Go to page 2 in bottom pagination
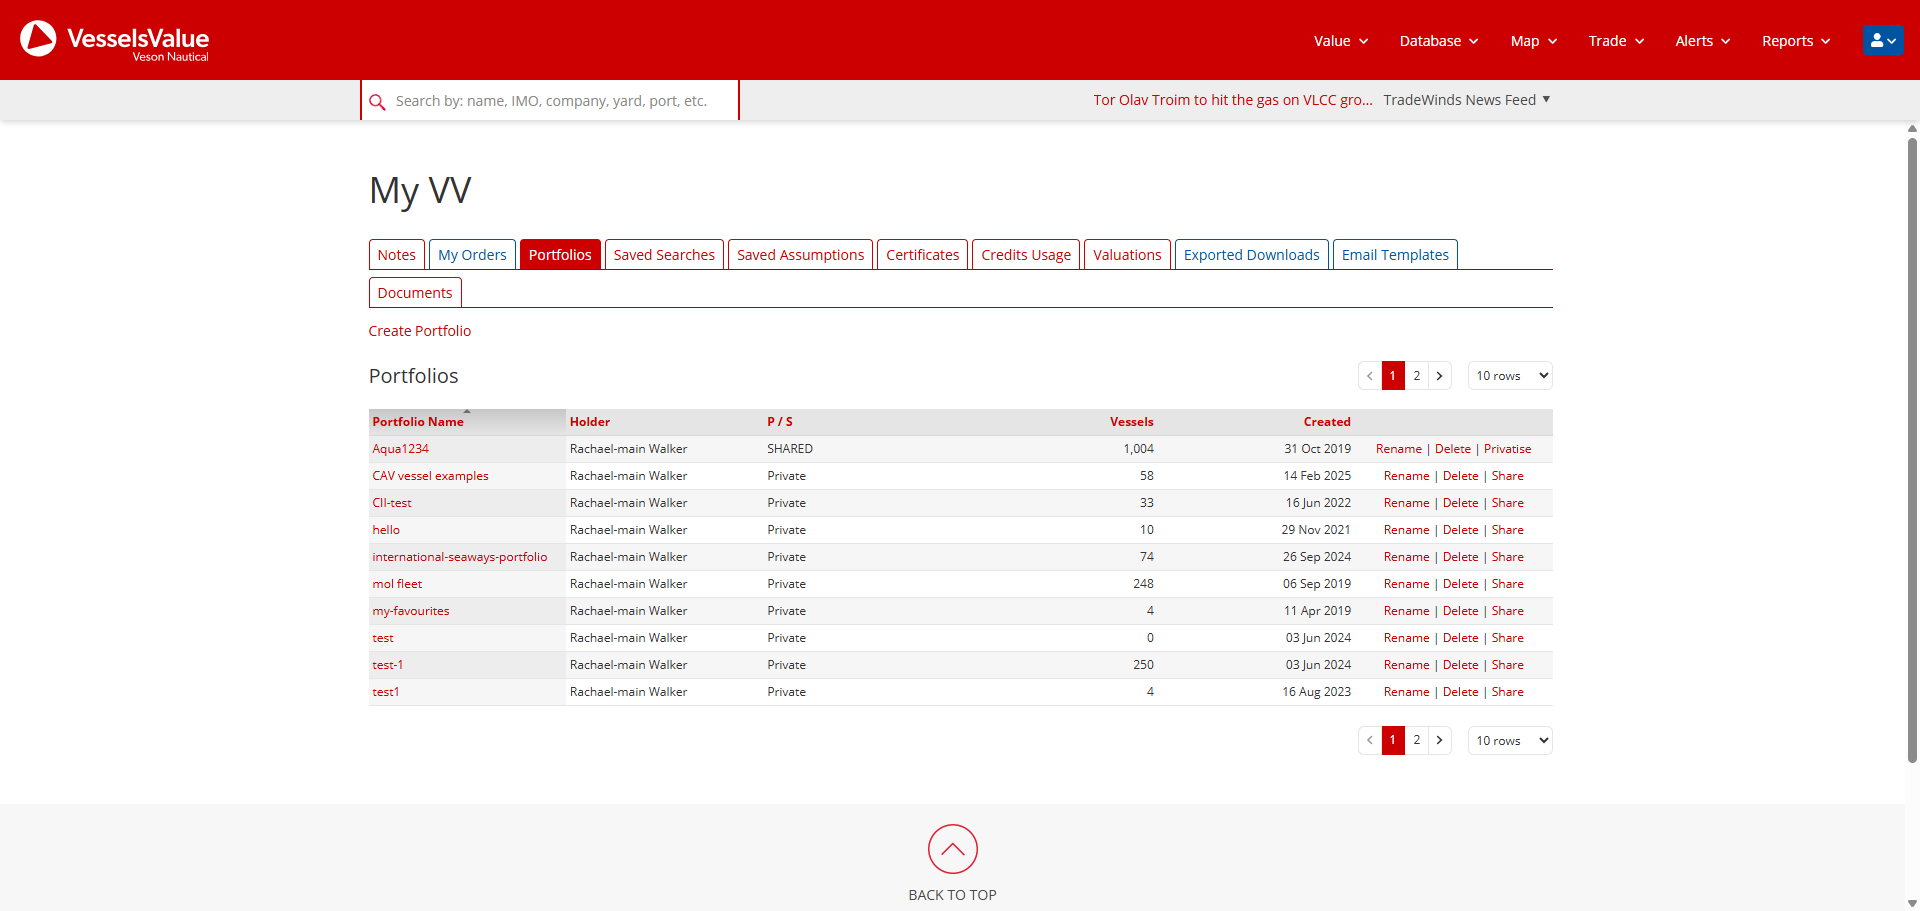The width and height of the screenshot is (1920, 911). pos(1416,741)
